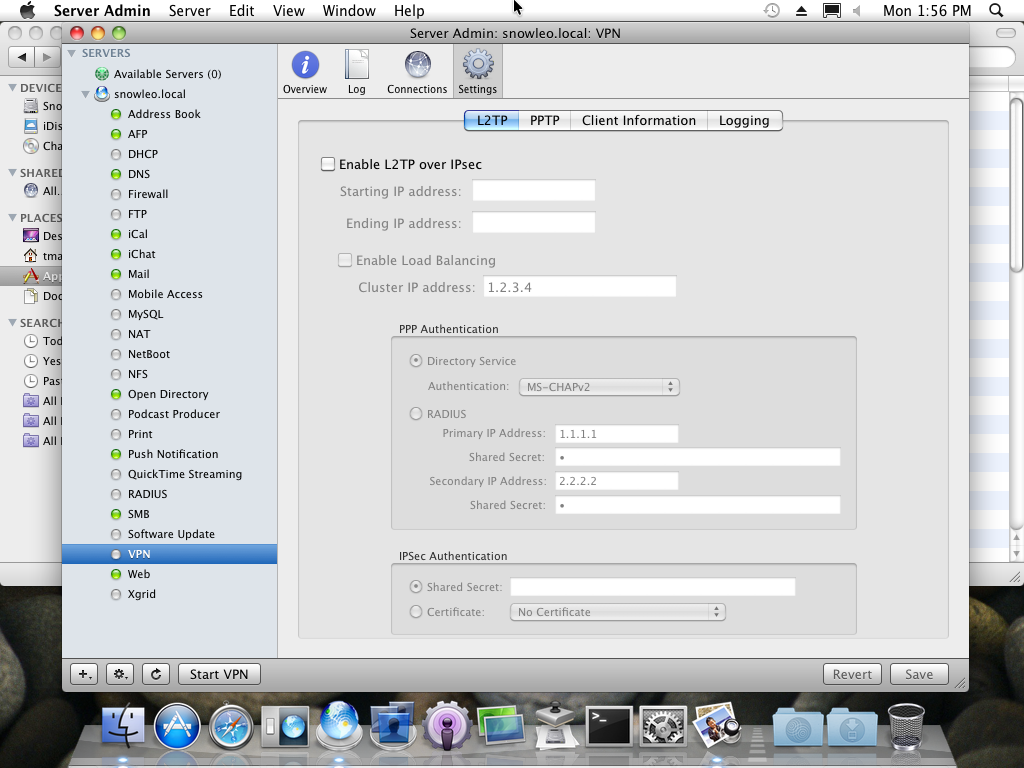Select the snowleo.local server icon
The height and width of the screenshot is (768, 1024).
102,93
